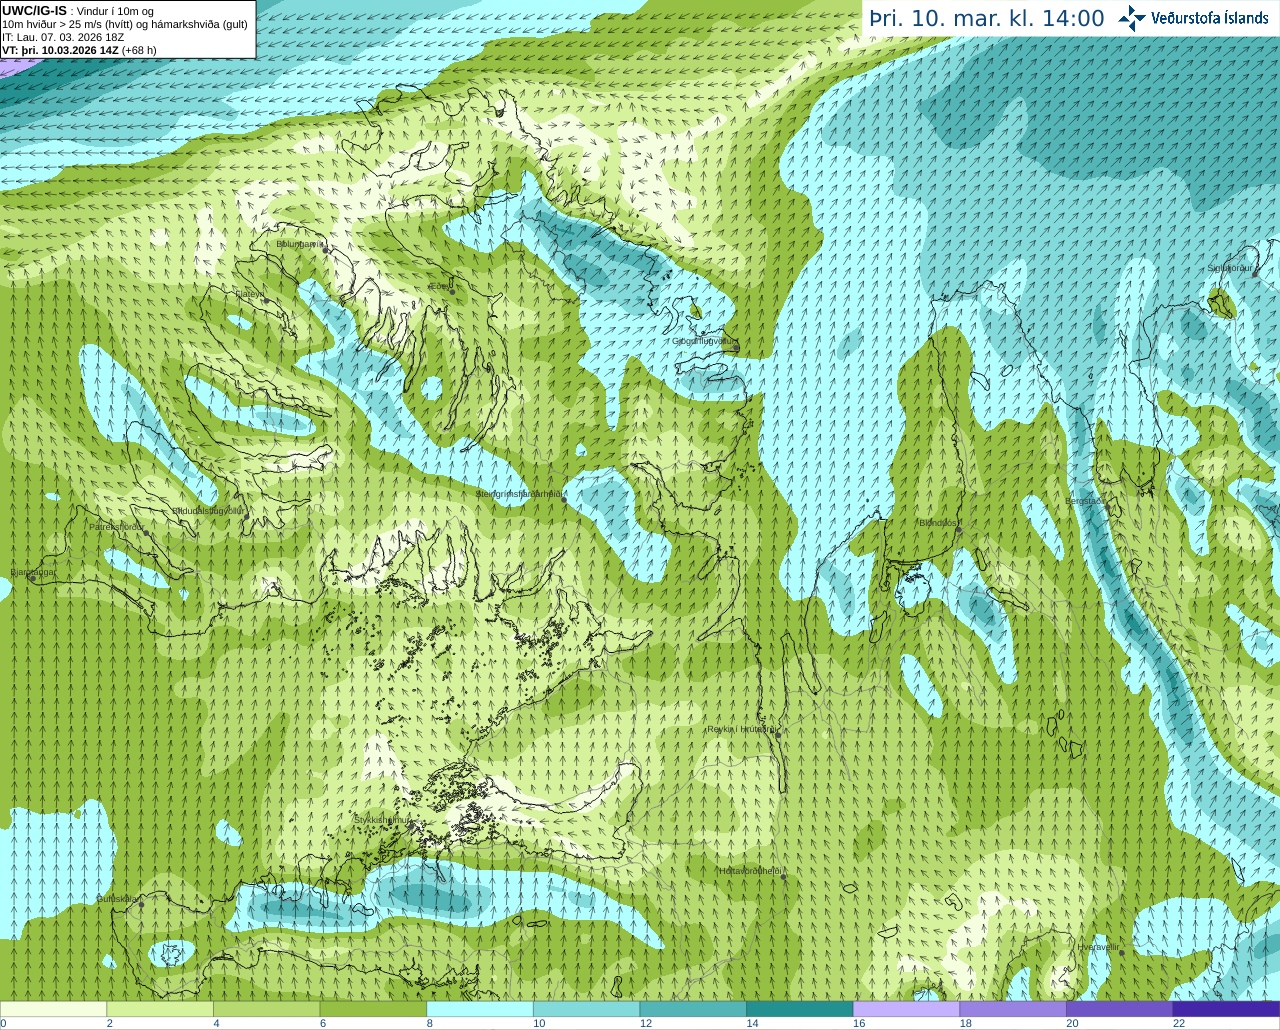Click the 8–10 m/s light cyan swatch
The image size is (1280, 1030).
[x=480, y=1009]
